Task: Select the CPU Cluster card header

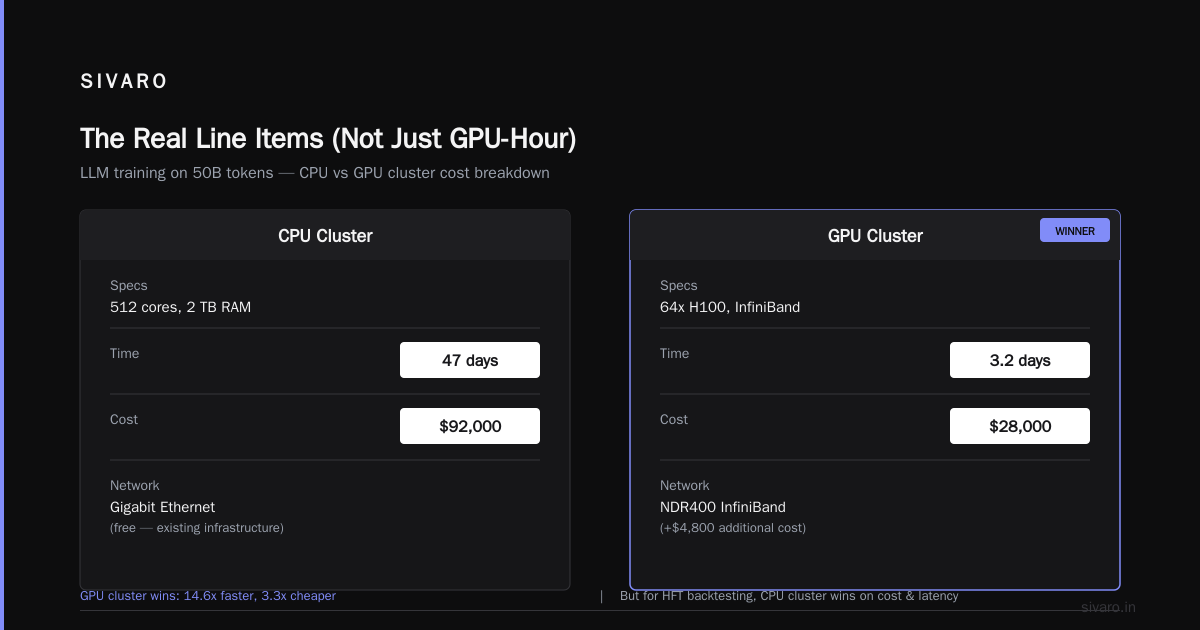Action: coord(325,236)
